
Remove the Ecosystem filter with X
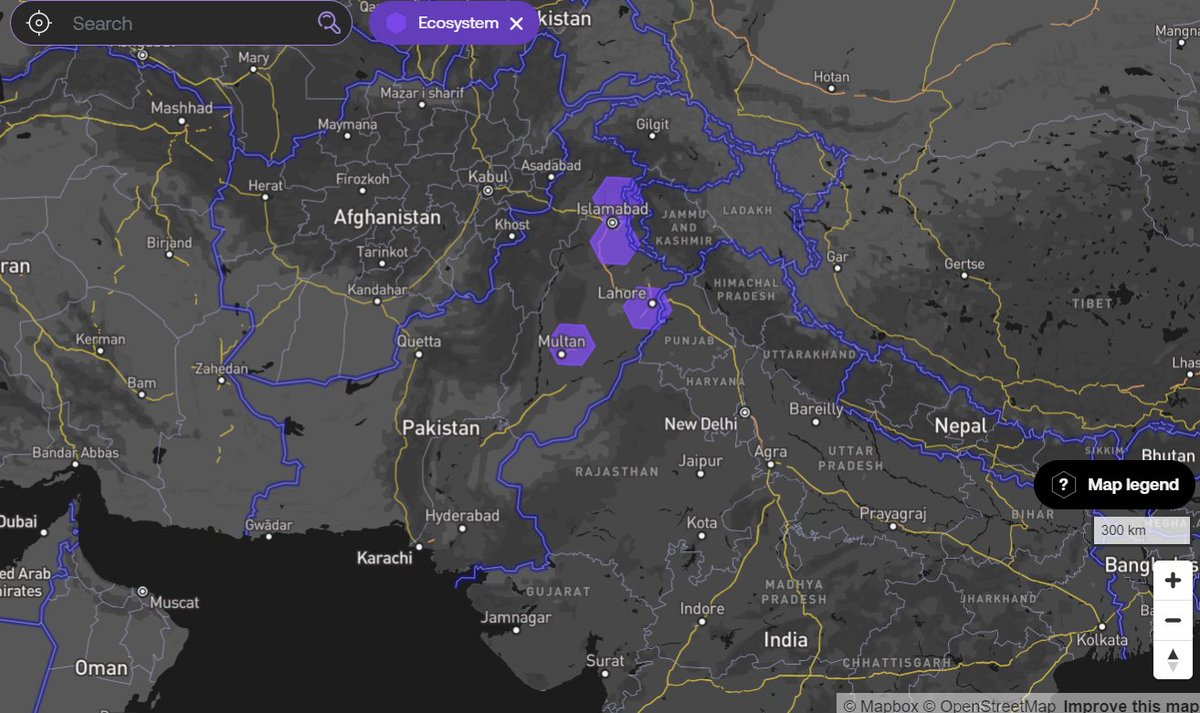coord(516,23)
